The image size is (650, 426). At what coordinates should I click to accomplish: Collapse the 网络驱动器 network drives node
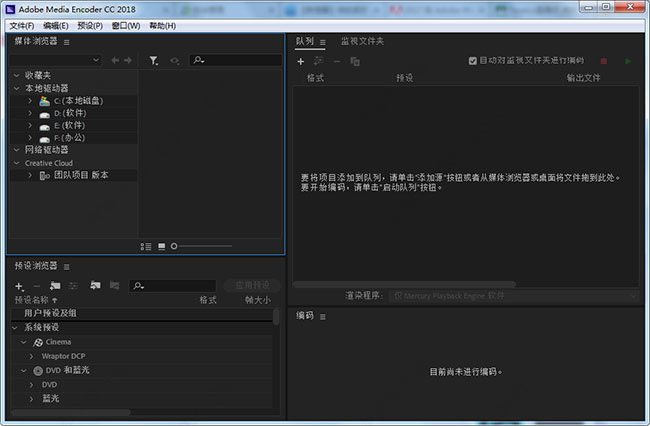pos(17,150)
